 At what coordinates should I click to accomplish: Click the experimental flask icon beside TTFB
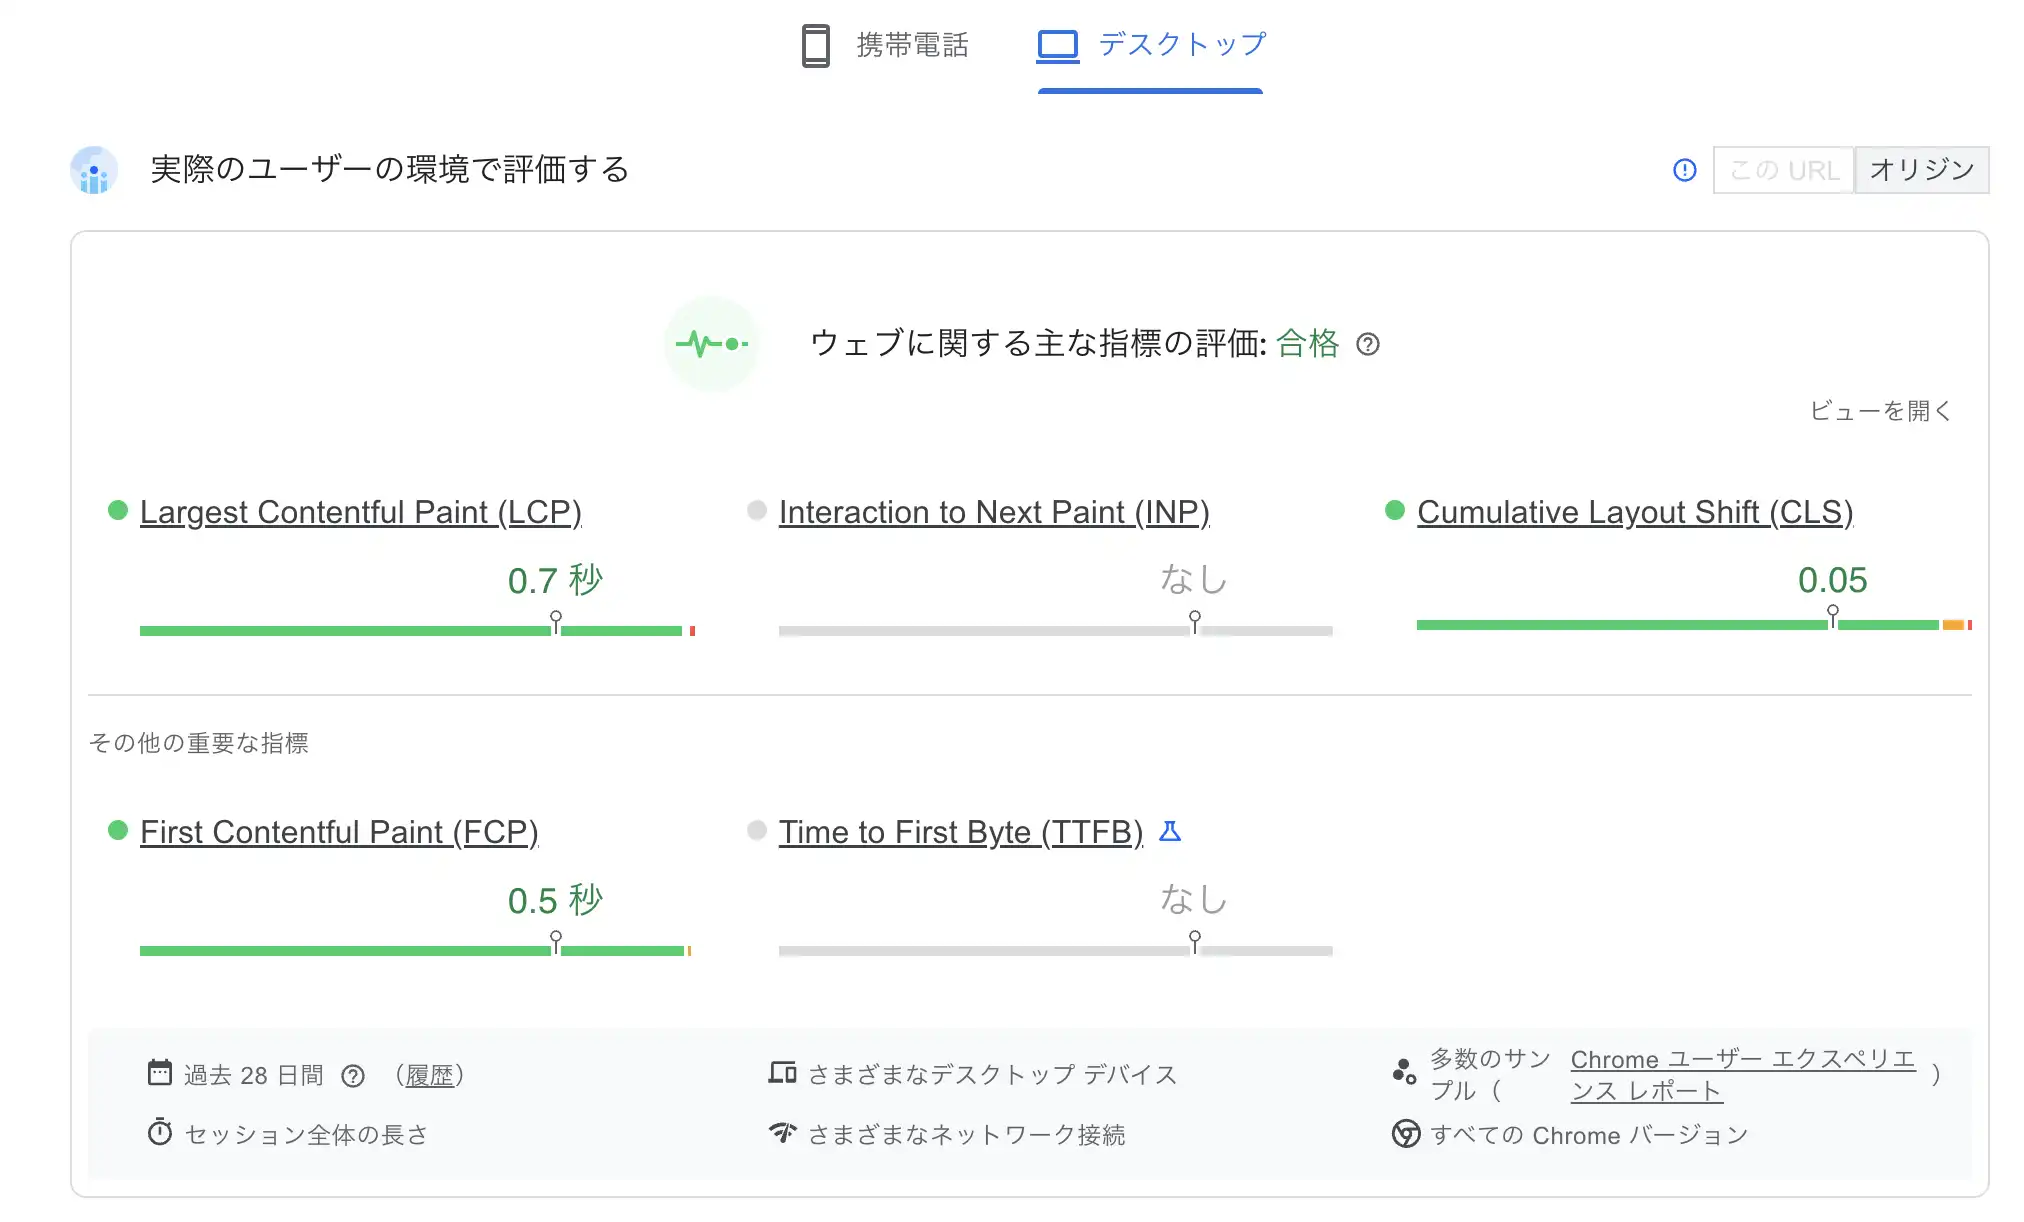pyautogui.click(x=1171, y=831)
